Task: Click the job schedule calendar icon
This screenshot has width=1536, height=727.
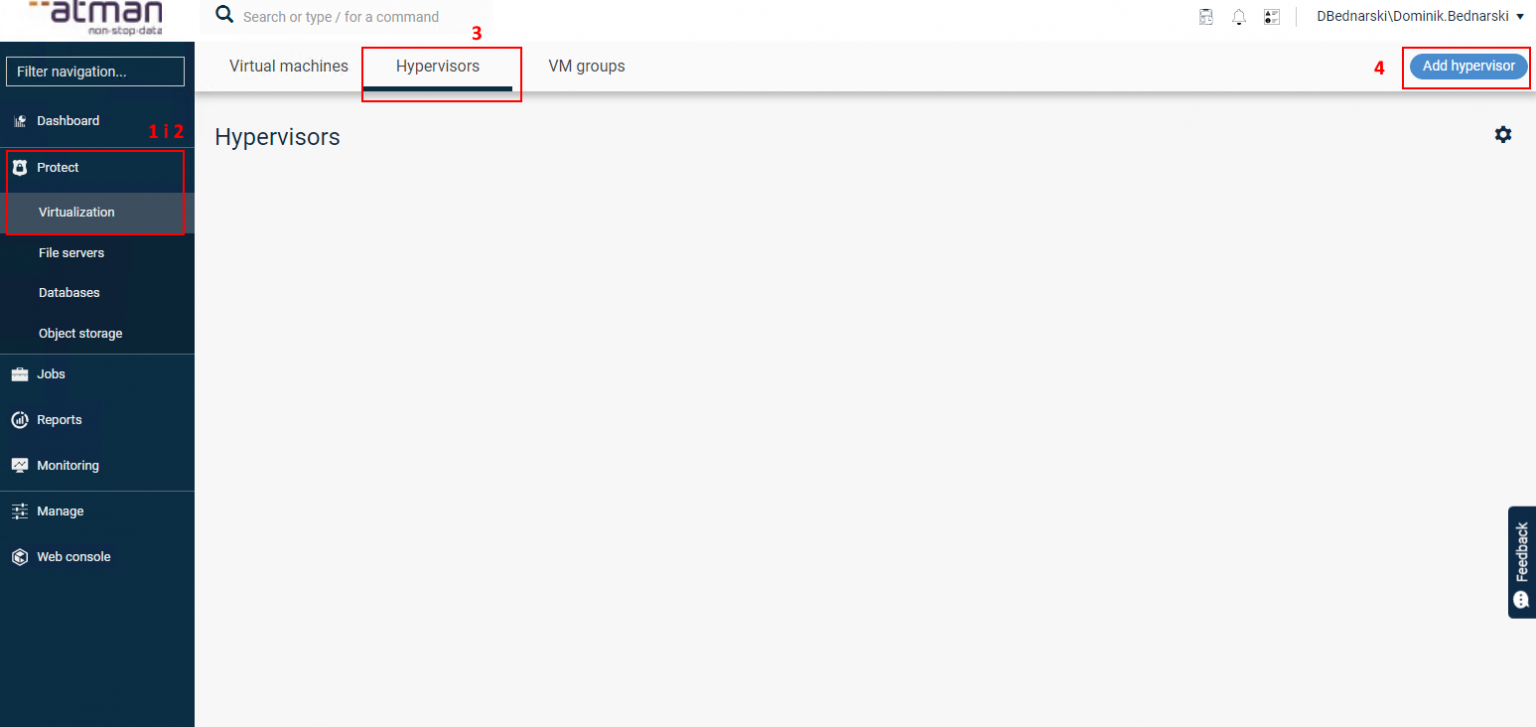Action: [1206, 17]
